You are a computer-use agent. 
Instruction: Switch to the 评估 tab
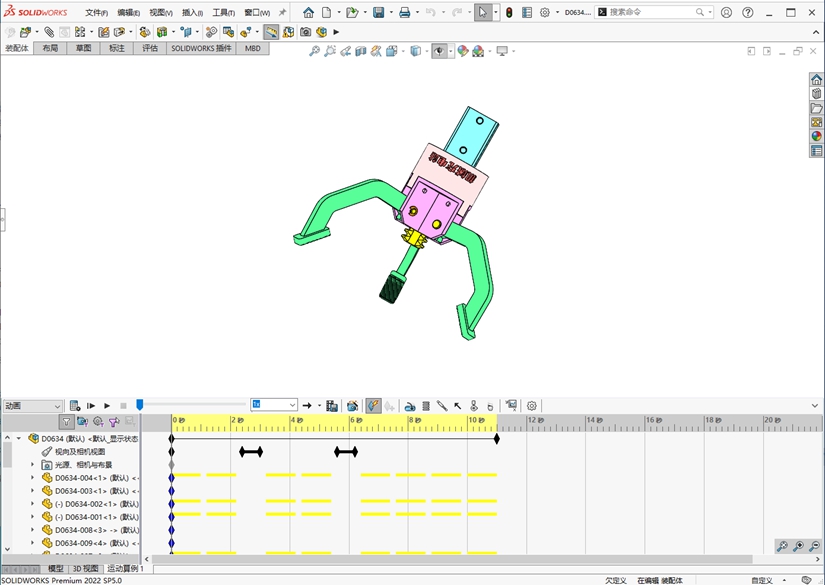point(149,48)
